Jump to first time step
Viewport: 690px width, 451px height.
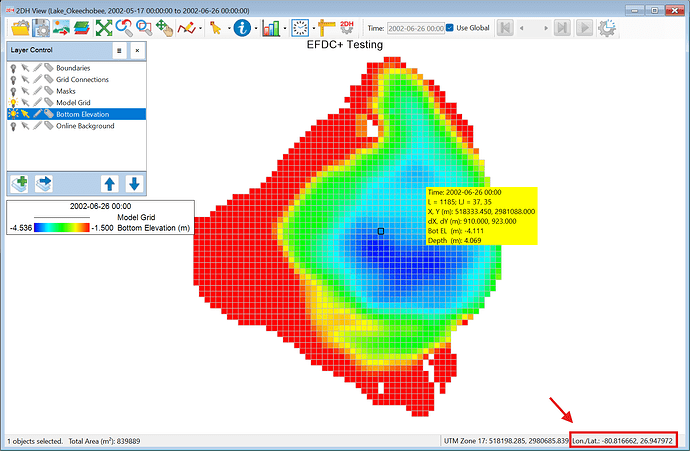(505, 28)
